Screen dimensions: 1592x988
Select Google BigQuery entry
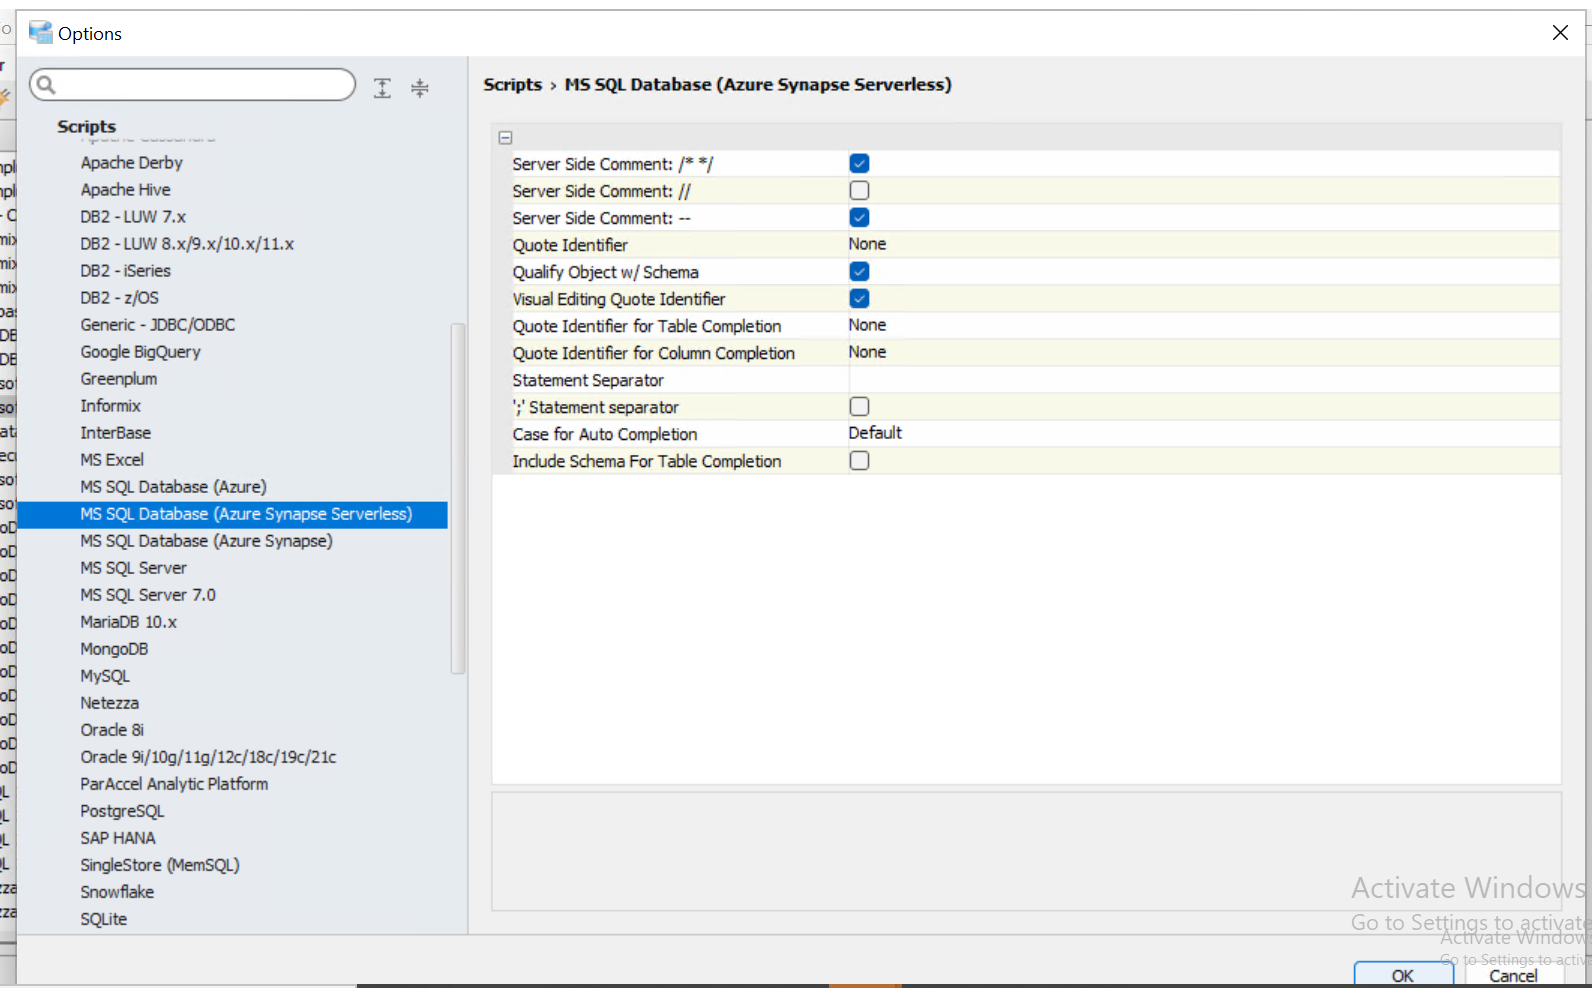pos(141,352)
